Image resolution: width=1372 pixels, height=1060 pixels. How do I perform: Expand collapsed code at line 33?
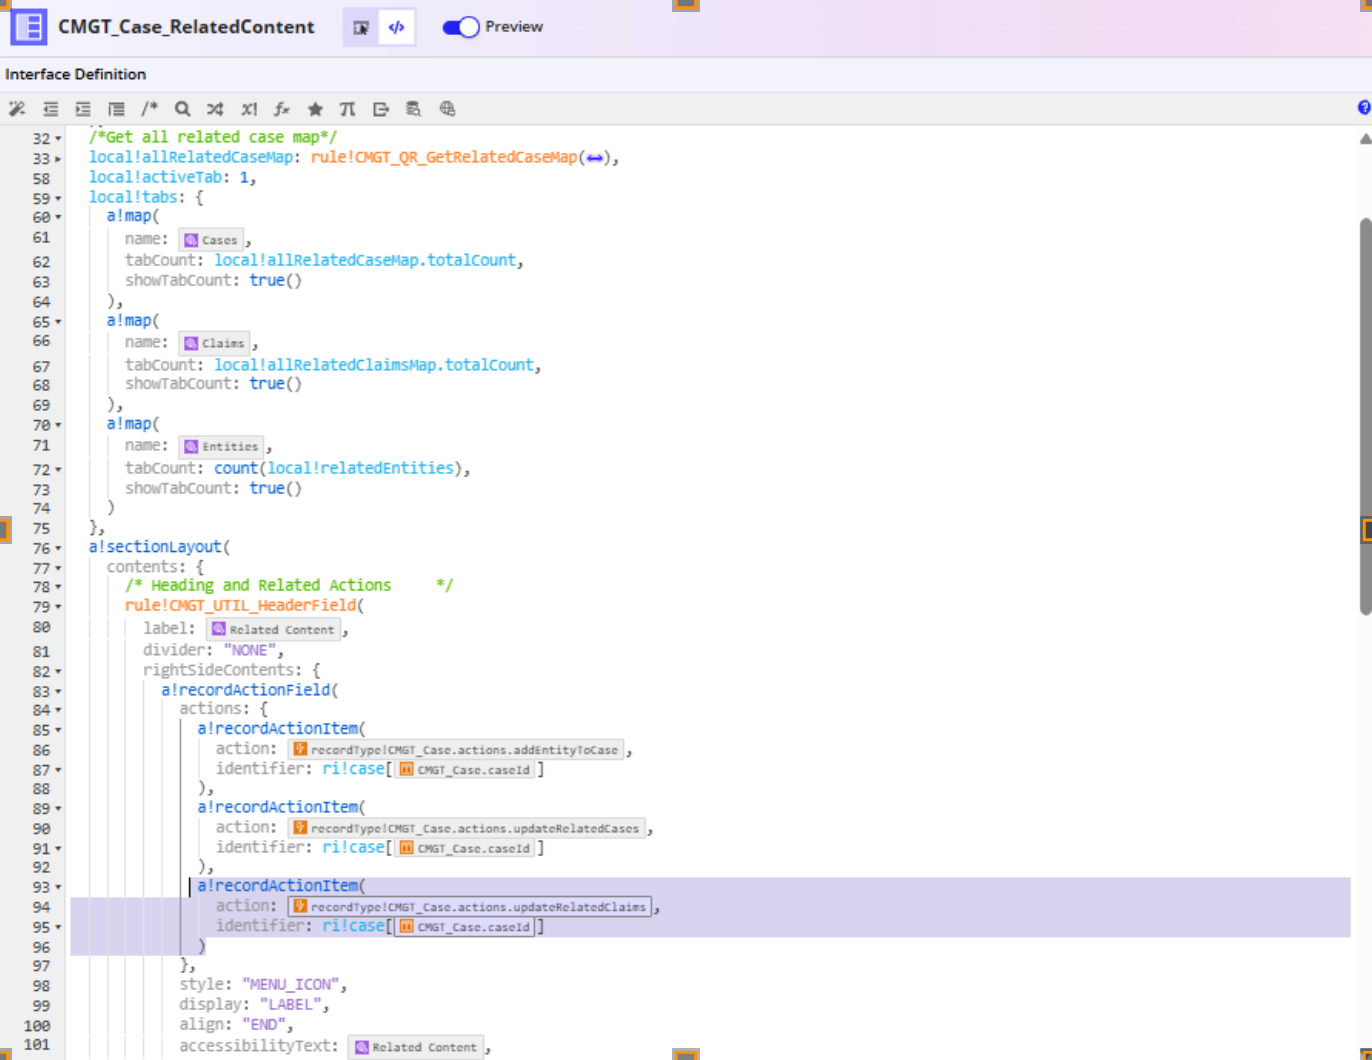coord(58,159)
